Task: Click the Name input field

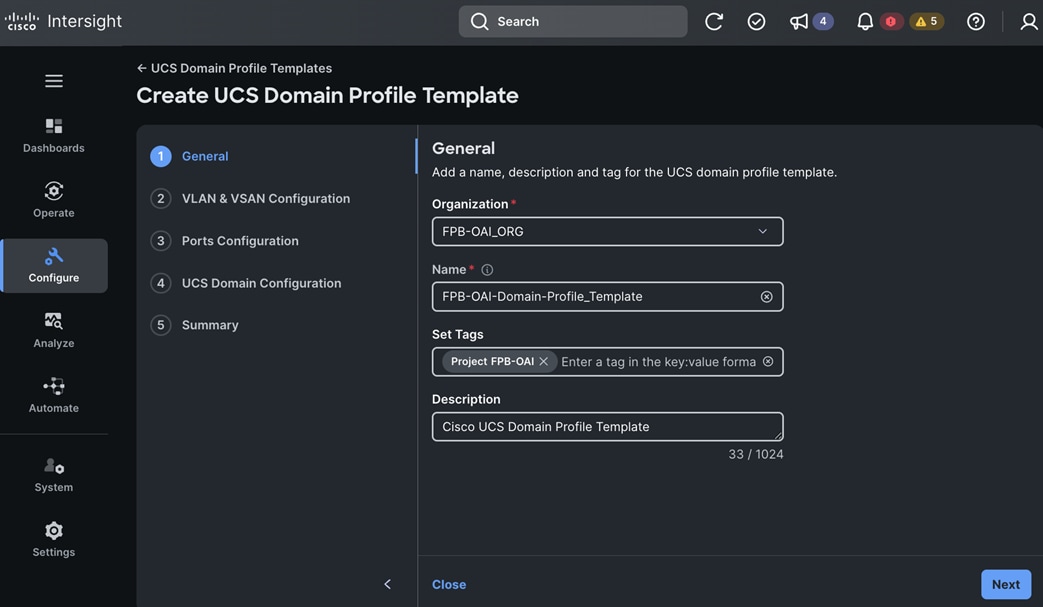Action: pyautogui.click(x=607, y=297)
